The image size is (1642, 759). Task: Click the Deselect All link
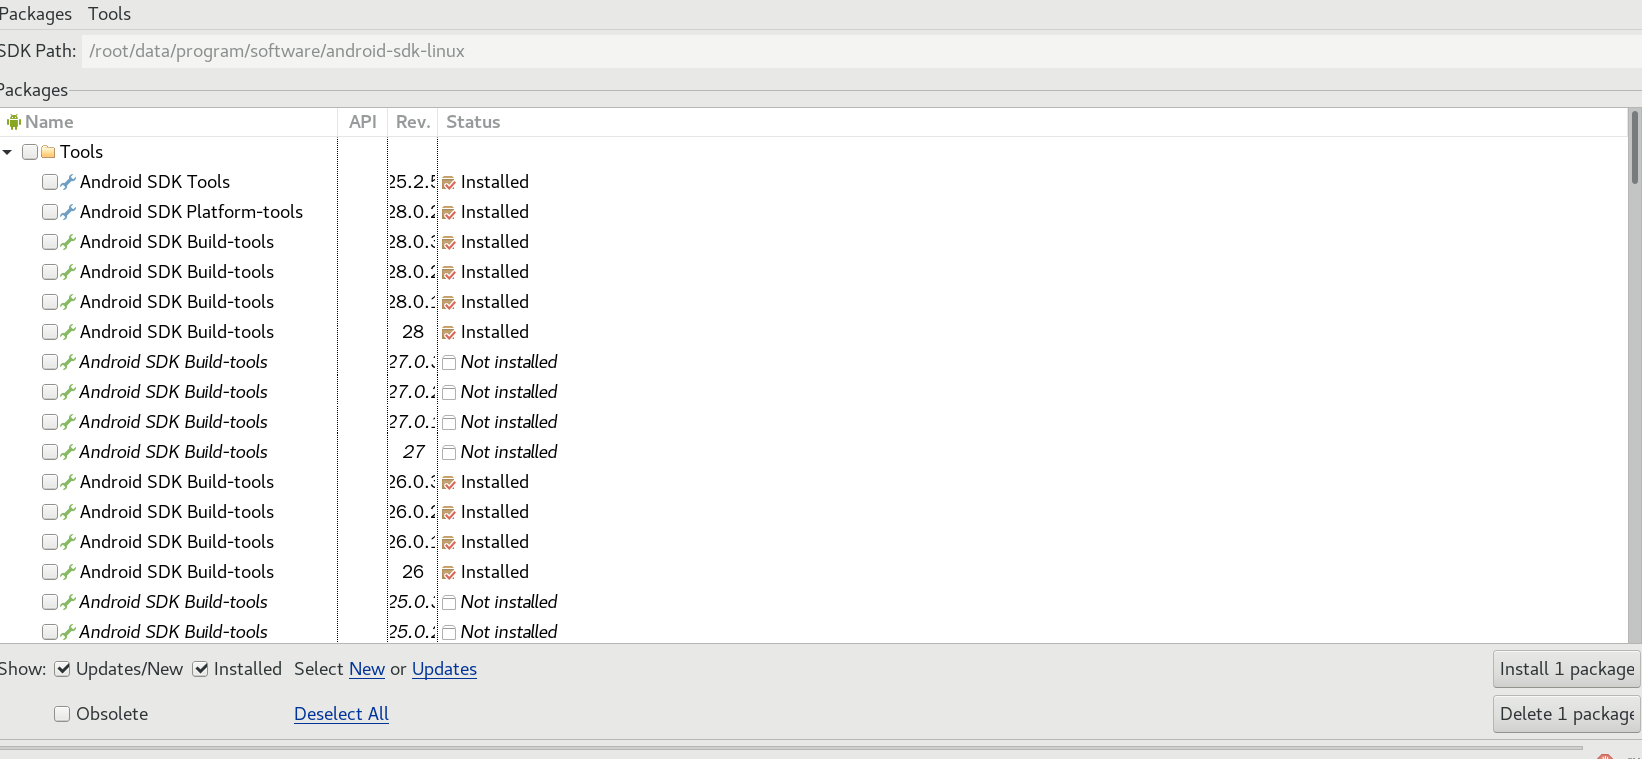point(341,714)
